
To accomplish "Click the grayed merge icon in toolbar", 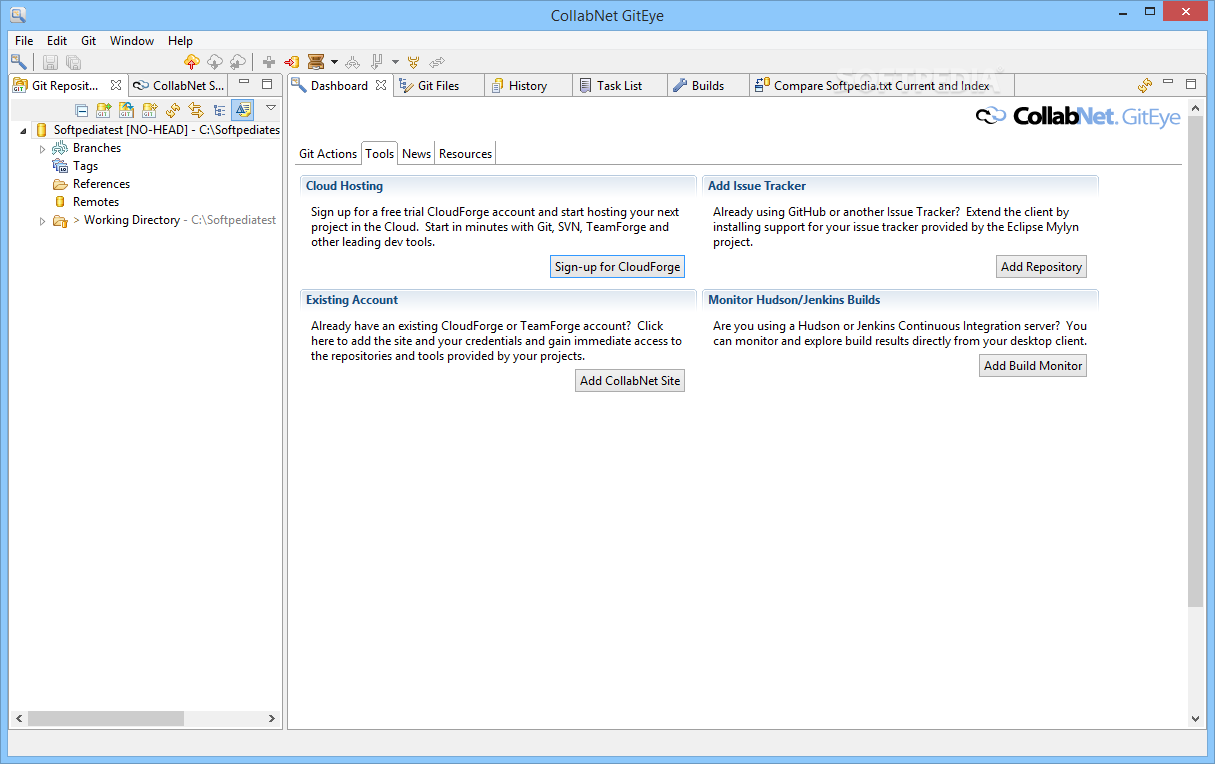I will [352, 62].
